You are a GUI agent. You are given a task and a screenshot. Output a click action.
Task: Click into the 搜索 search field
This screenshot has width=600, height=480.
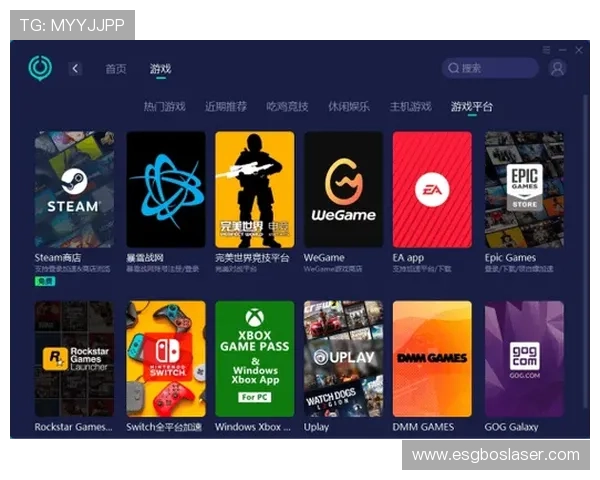[x=490, y=68]
